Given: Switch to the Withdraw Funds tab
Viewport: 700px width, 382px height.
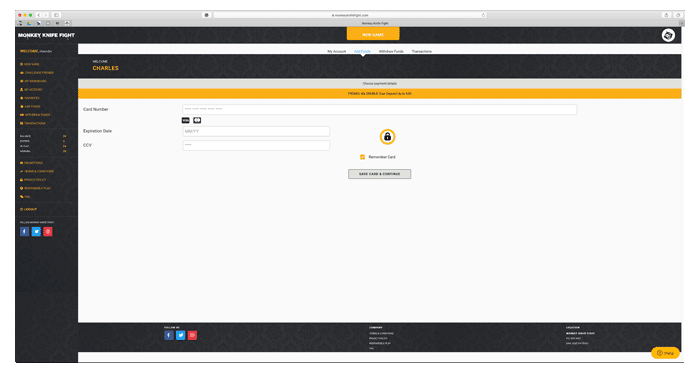Looking at the screenshot, I should [391, 51].
